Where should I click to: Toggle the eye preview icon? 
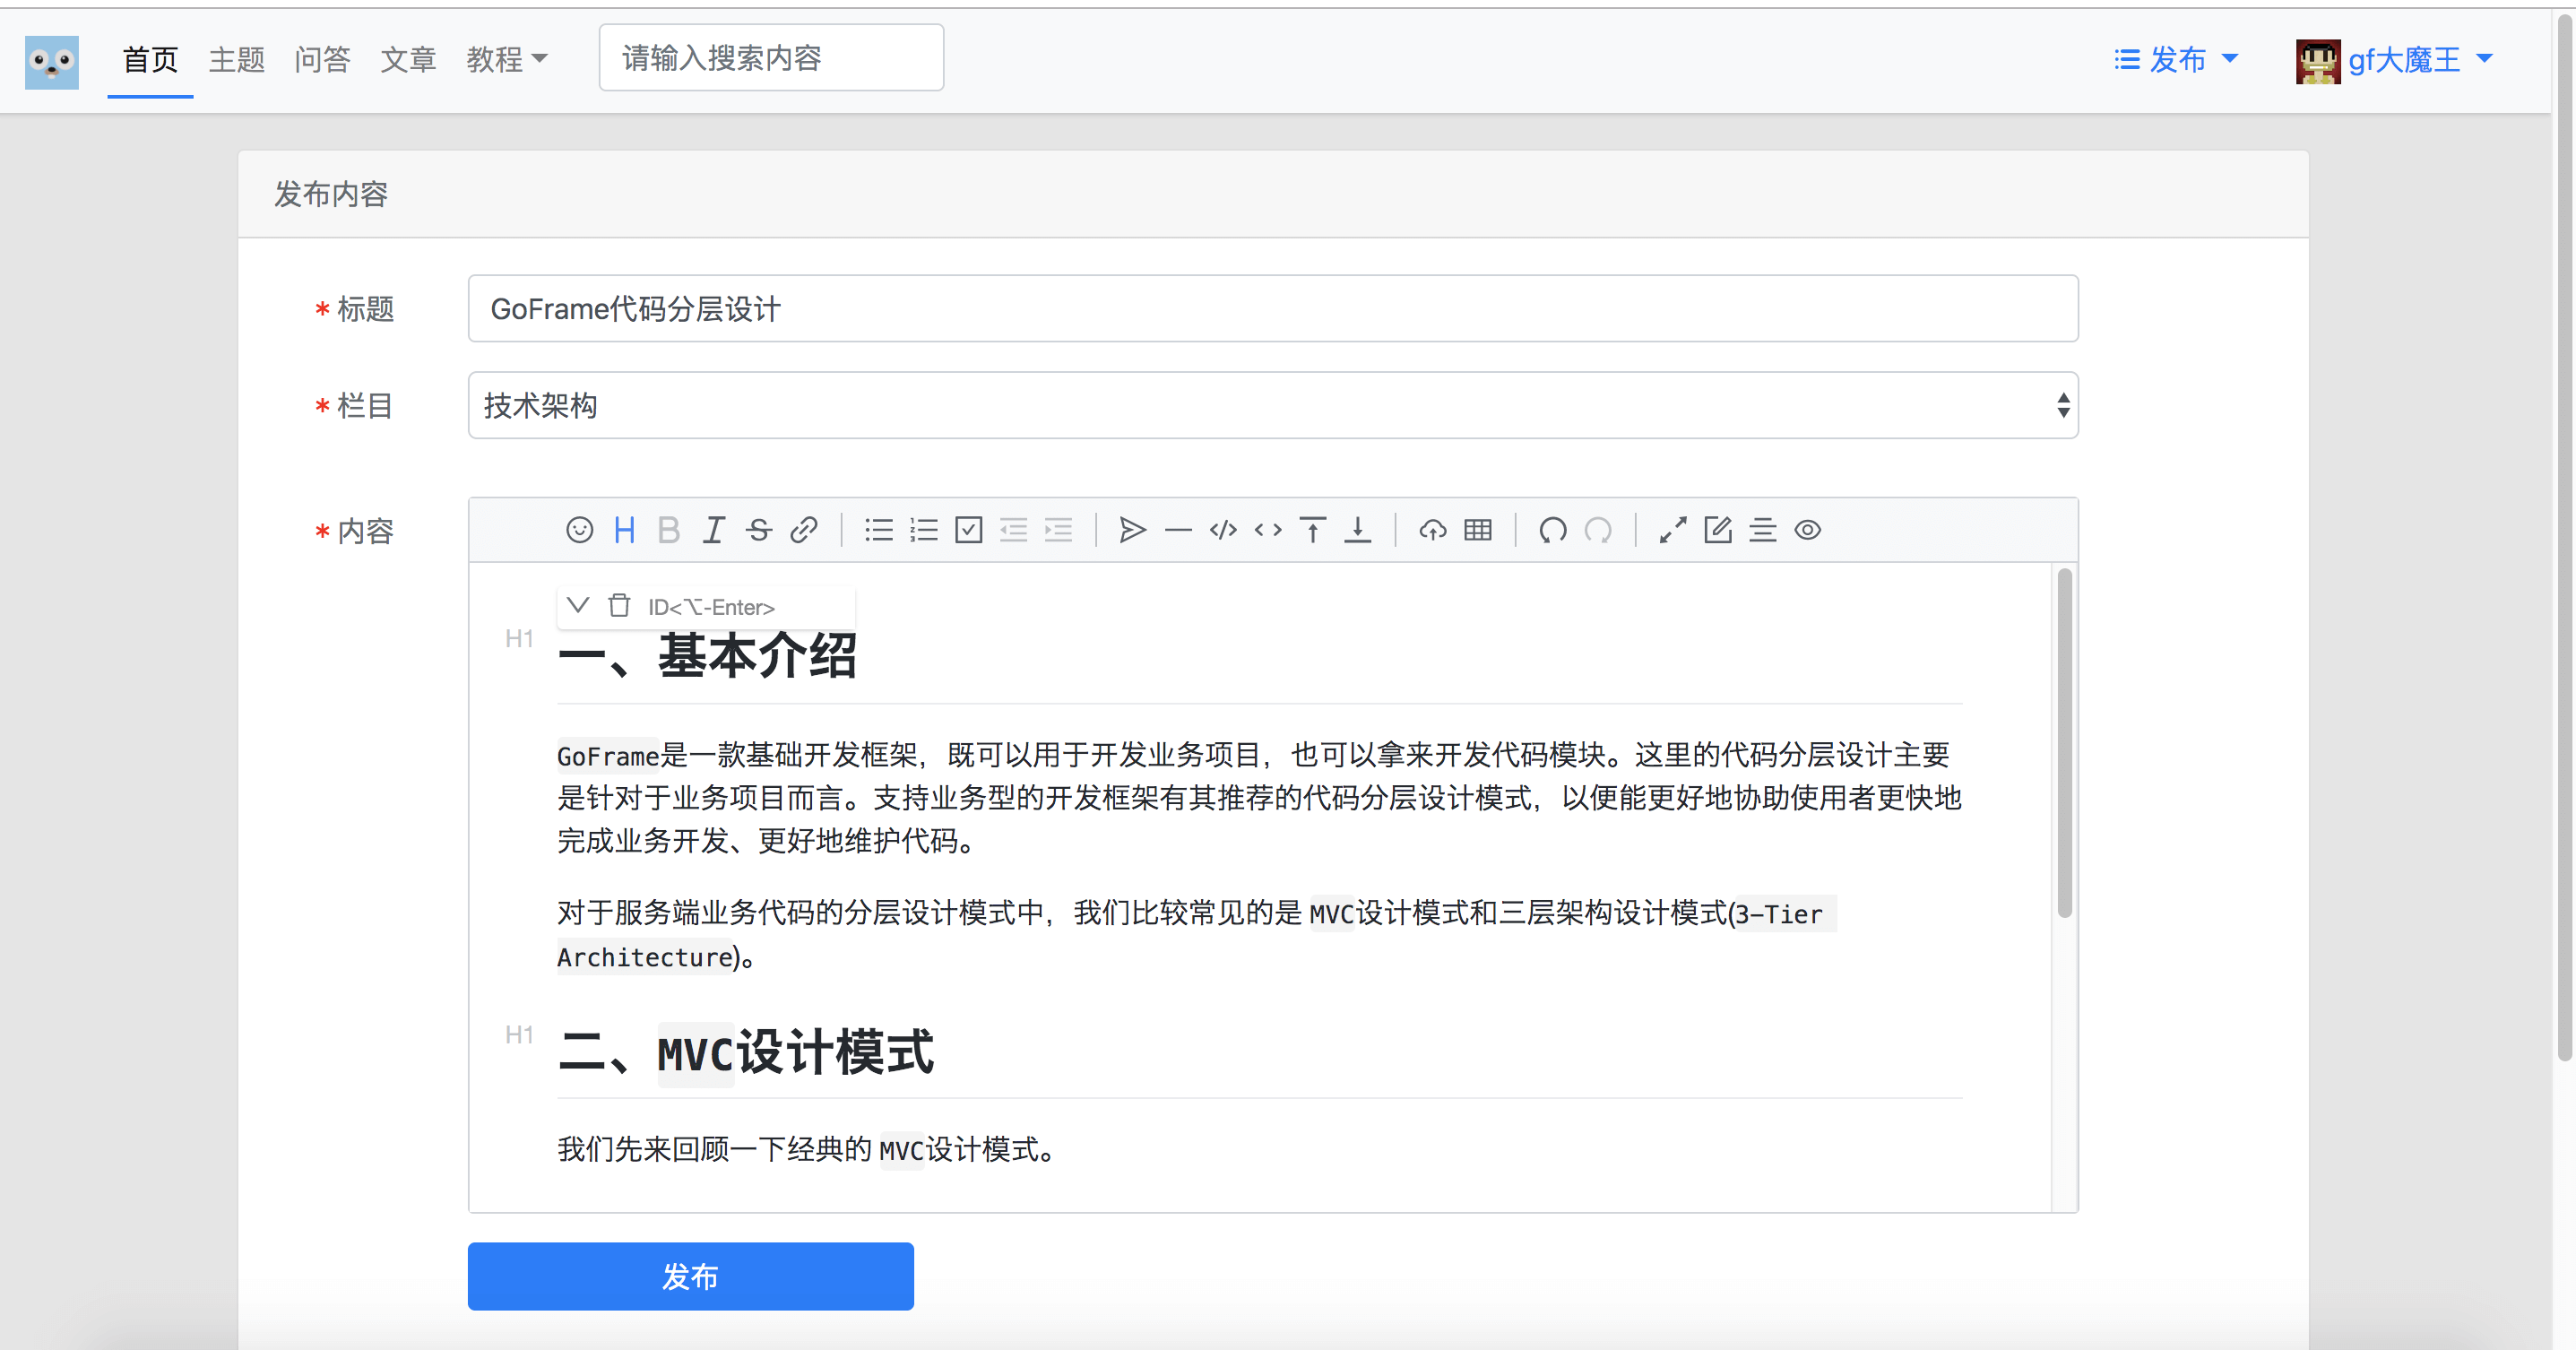pos(1807,530)
